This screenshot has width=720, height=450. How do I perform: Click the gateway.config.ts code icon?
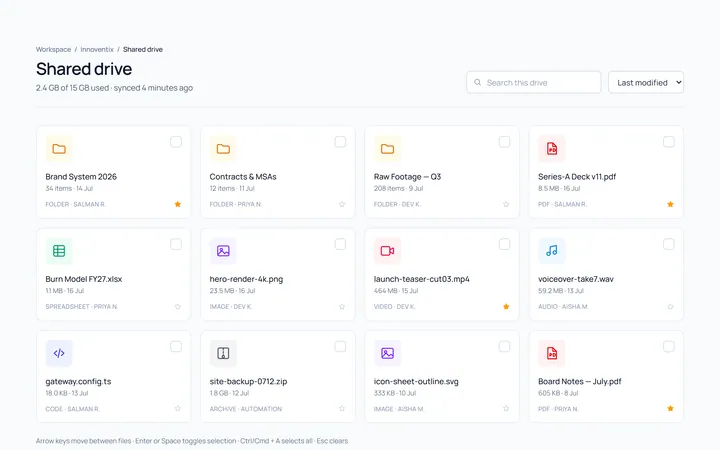coord(59,353)
